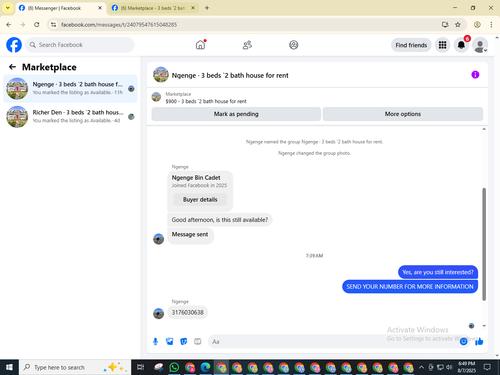The width and height of the screenshot is (500, 375).
Task: Click Ngenge avatar beside phone number message
Action: point(158,313)
